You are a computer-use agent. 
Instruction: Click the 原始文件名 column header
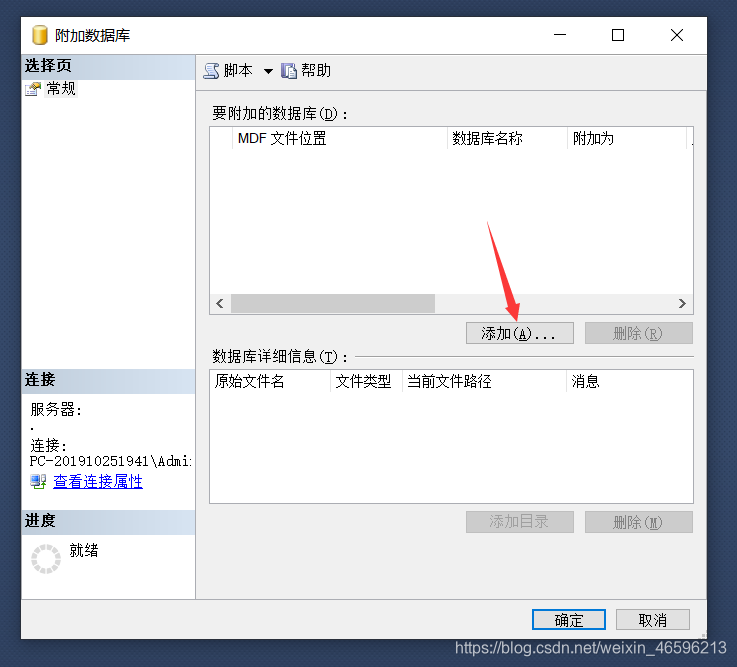coord(270,381)
